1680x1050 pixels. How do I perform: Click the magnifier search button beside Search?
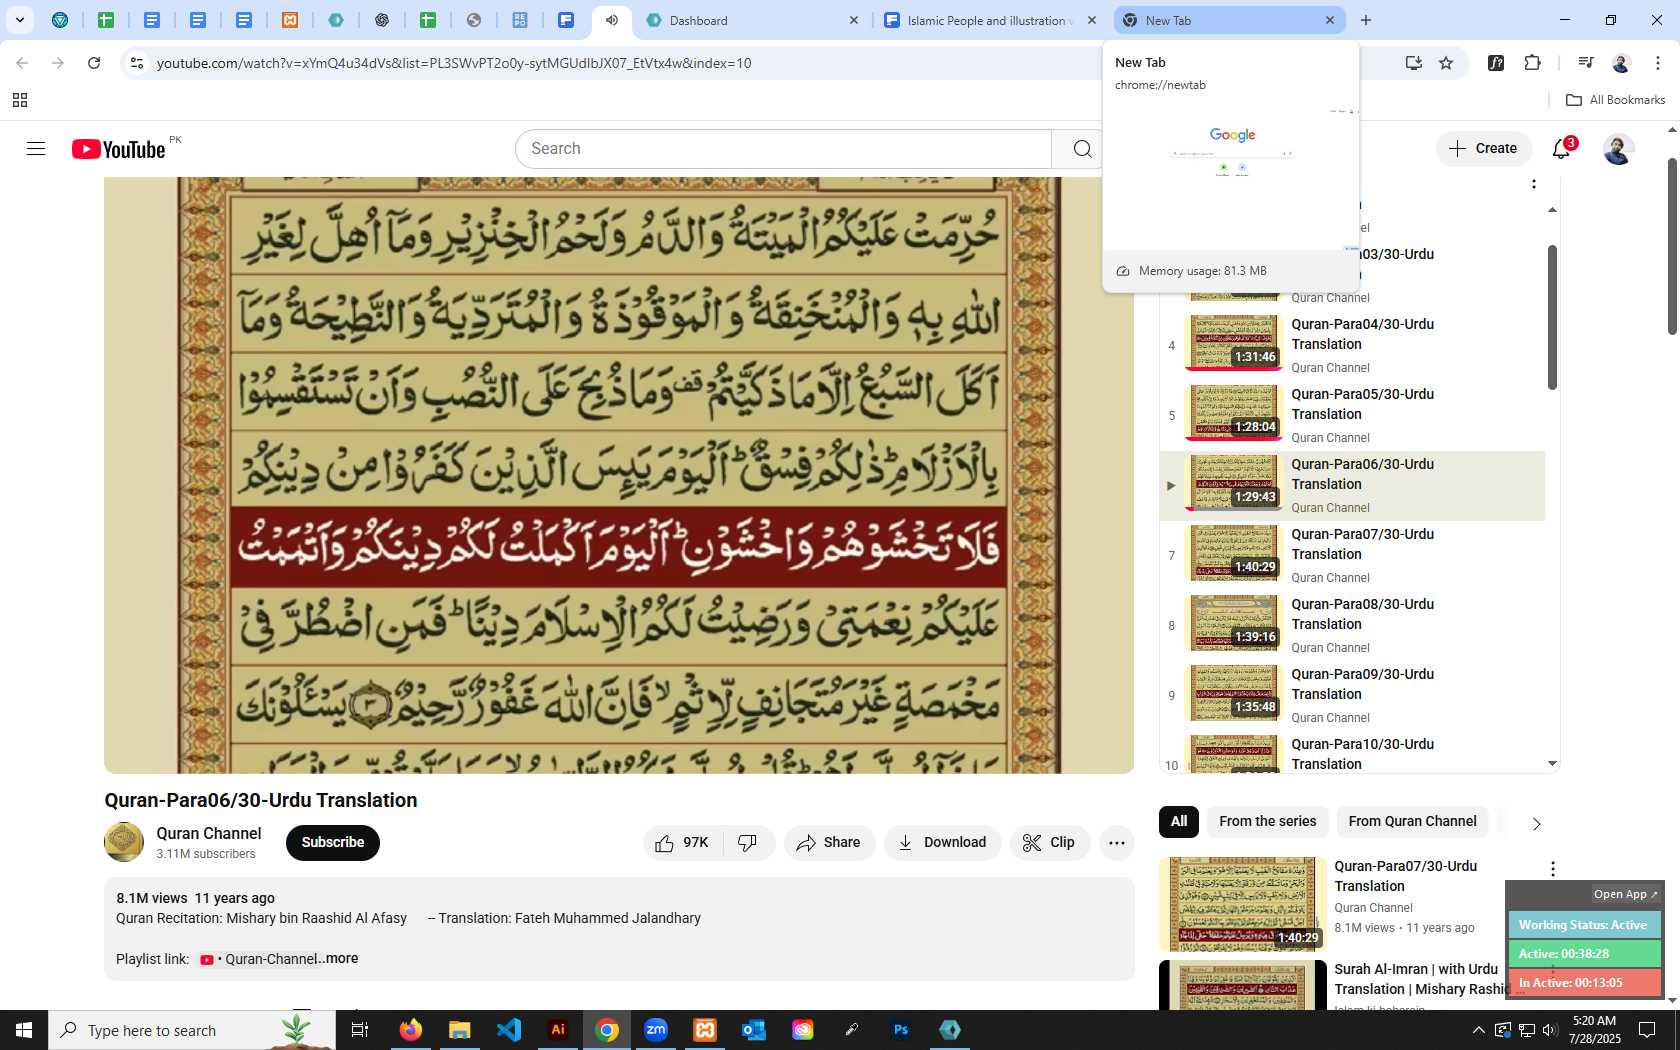[x=1082, y=149]
